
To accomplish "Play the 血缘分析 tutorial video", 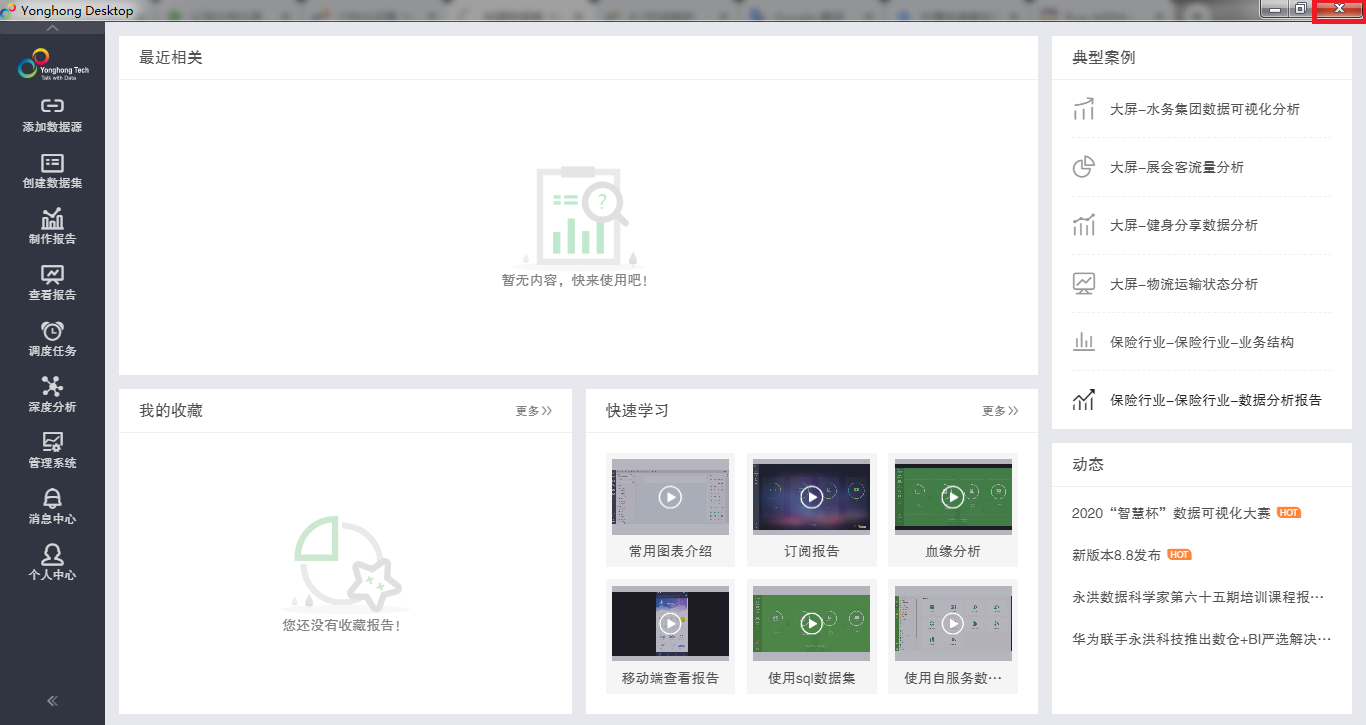I will [953, 497].
